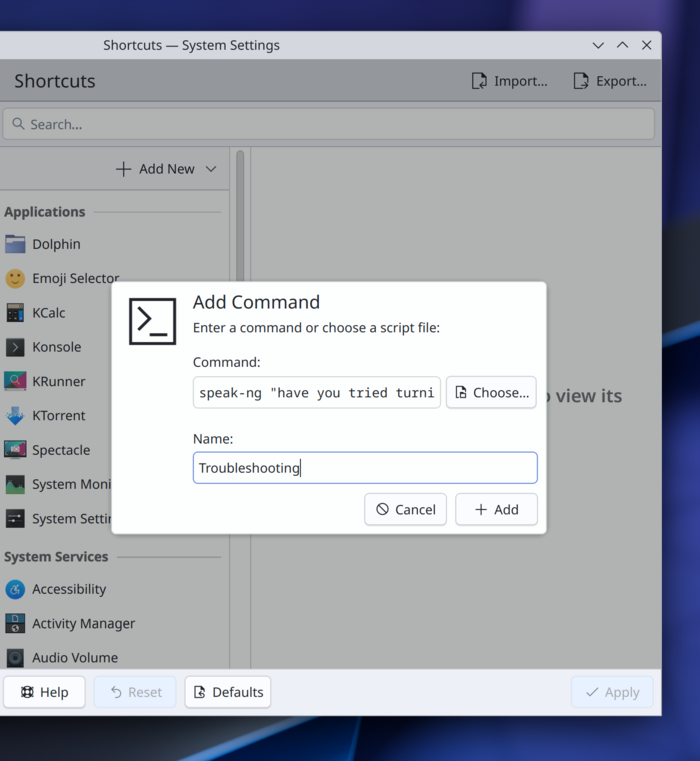Click the Accessibility service icon
Image resolution: width=700 pixels, height=761 pixels.
click(x=15, y=589)
